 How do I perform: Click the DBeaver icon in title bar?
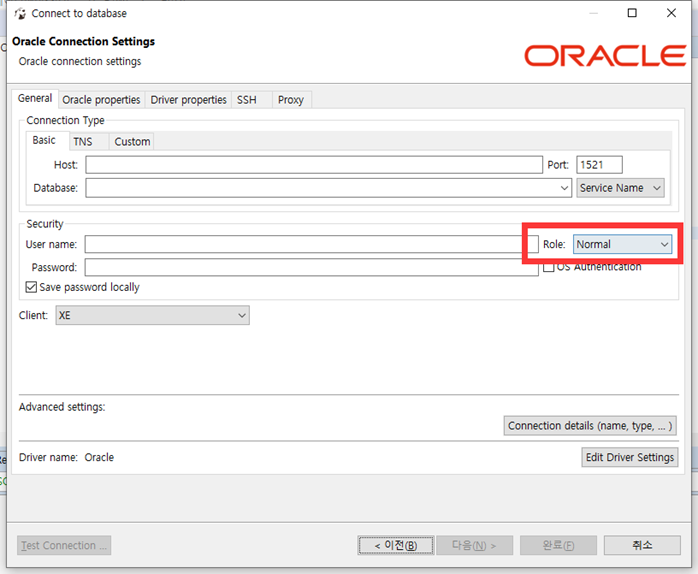(x=20, y=14)
